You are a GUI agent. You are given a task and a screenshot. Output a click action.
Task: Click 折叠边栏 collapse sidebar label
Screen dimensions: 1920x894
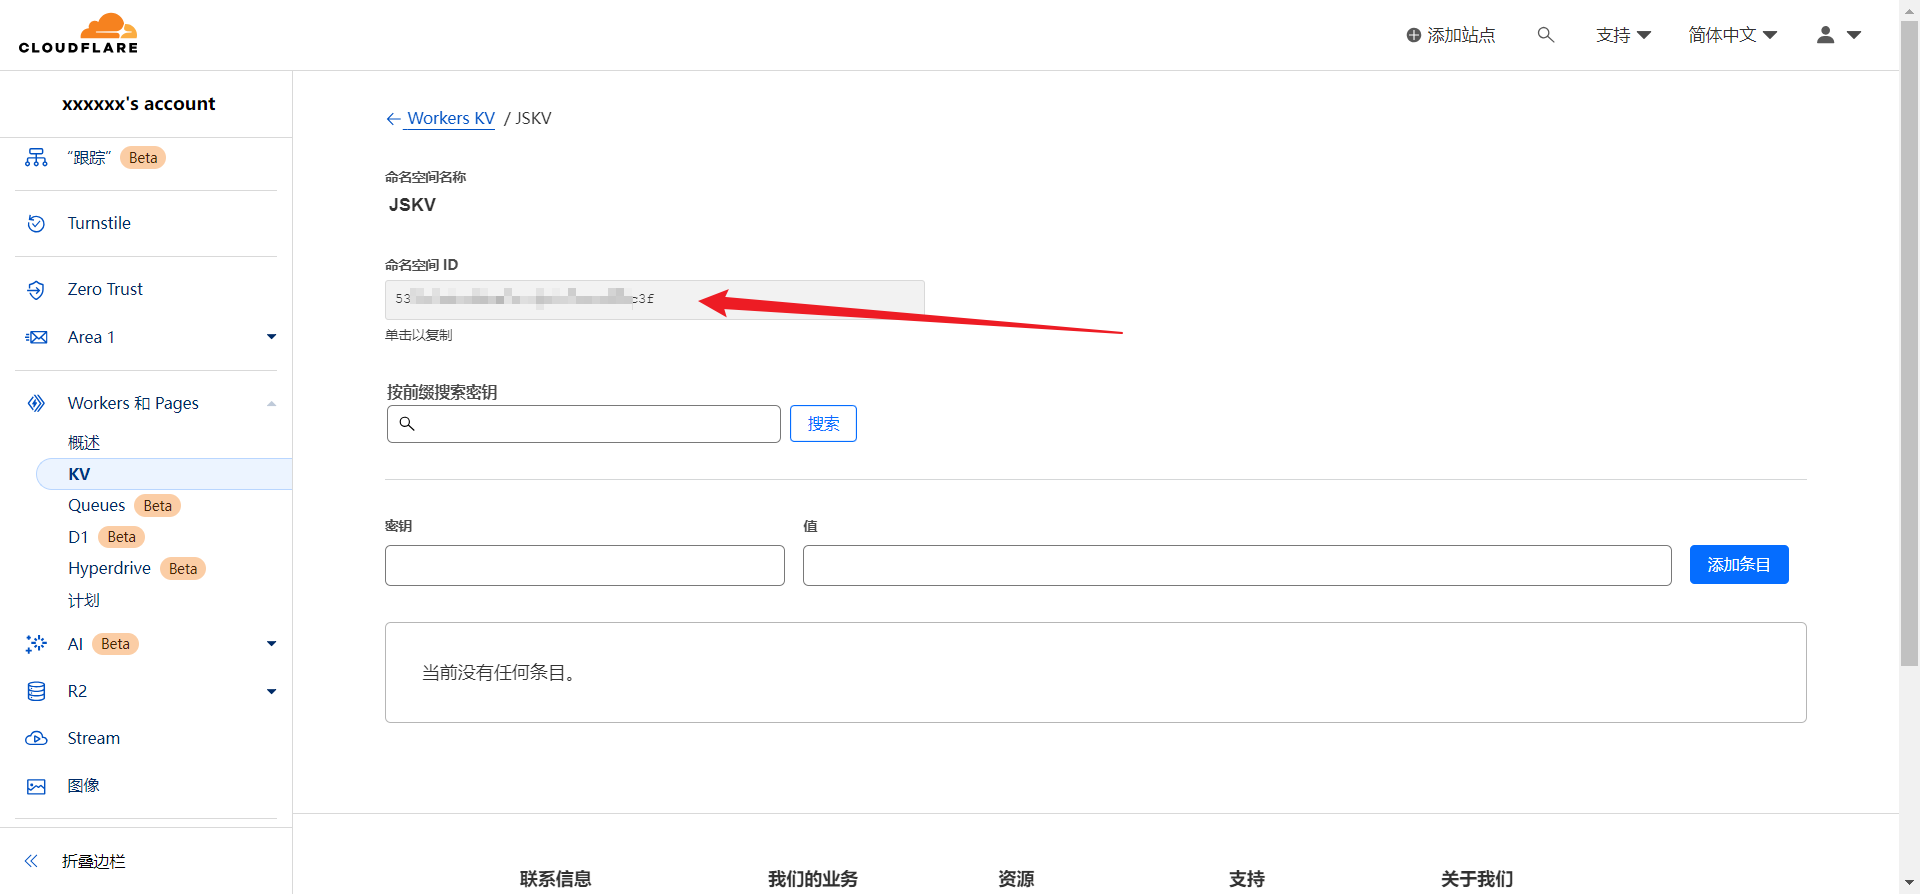[x=94, y=861]
